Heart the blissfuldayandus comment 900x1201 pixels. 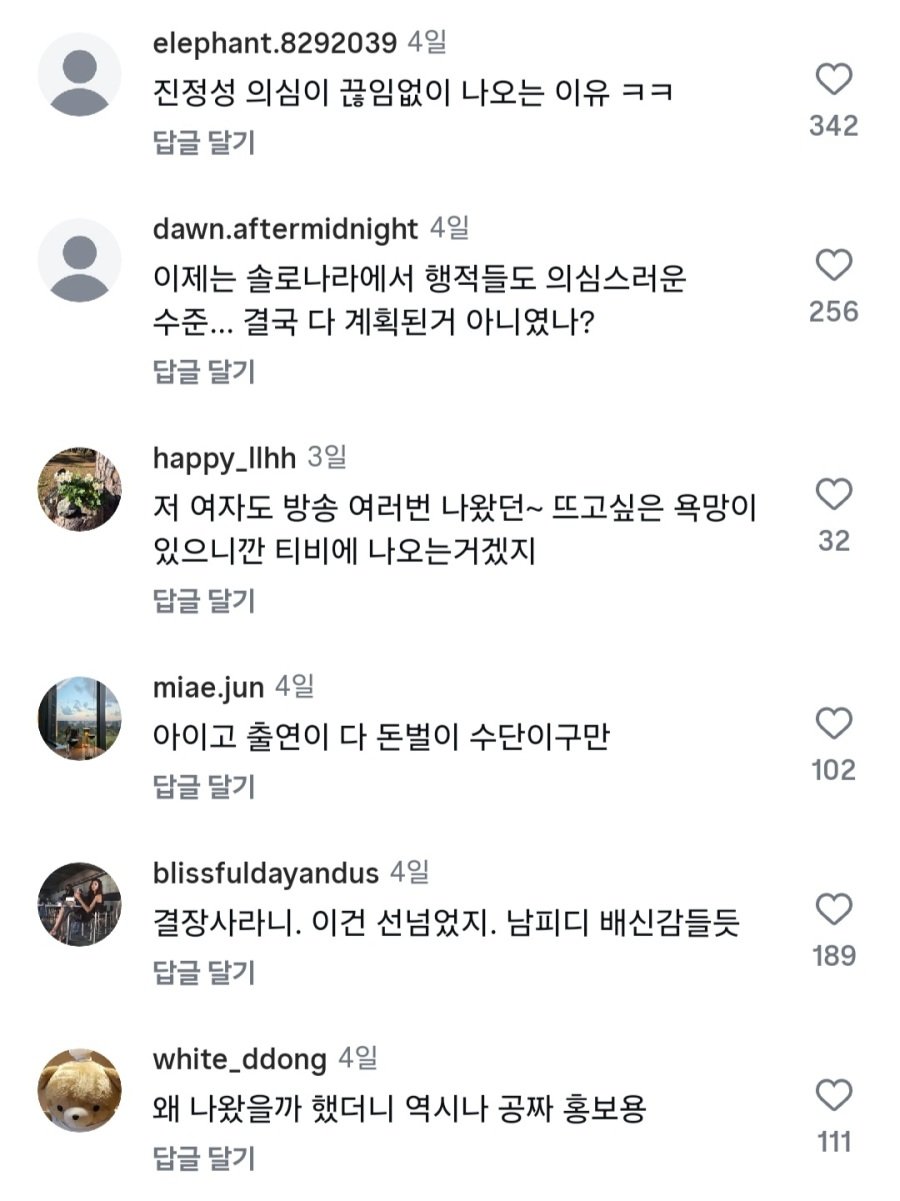click(834, 910)
